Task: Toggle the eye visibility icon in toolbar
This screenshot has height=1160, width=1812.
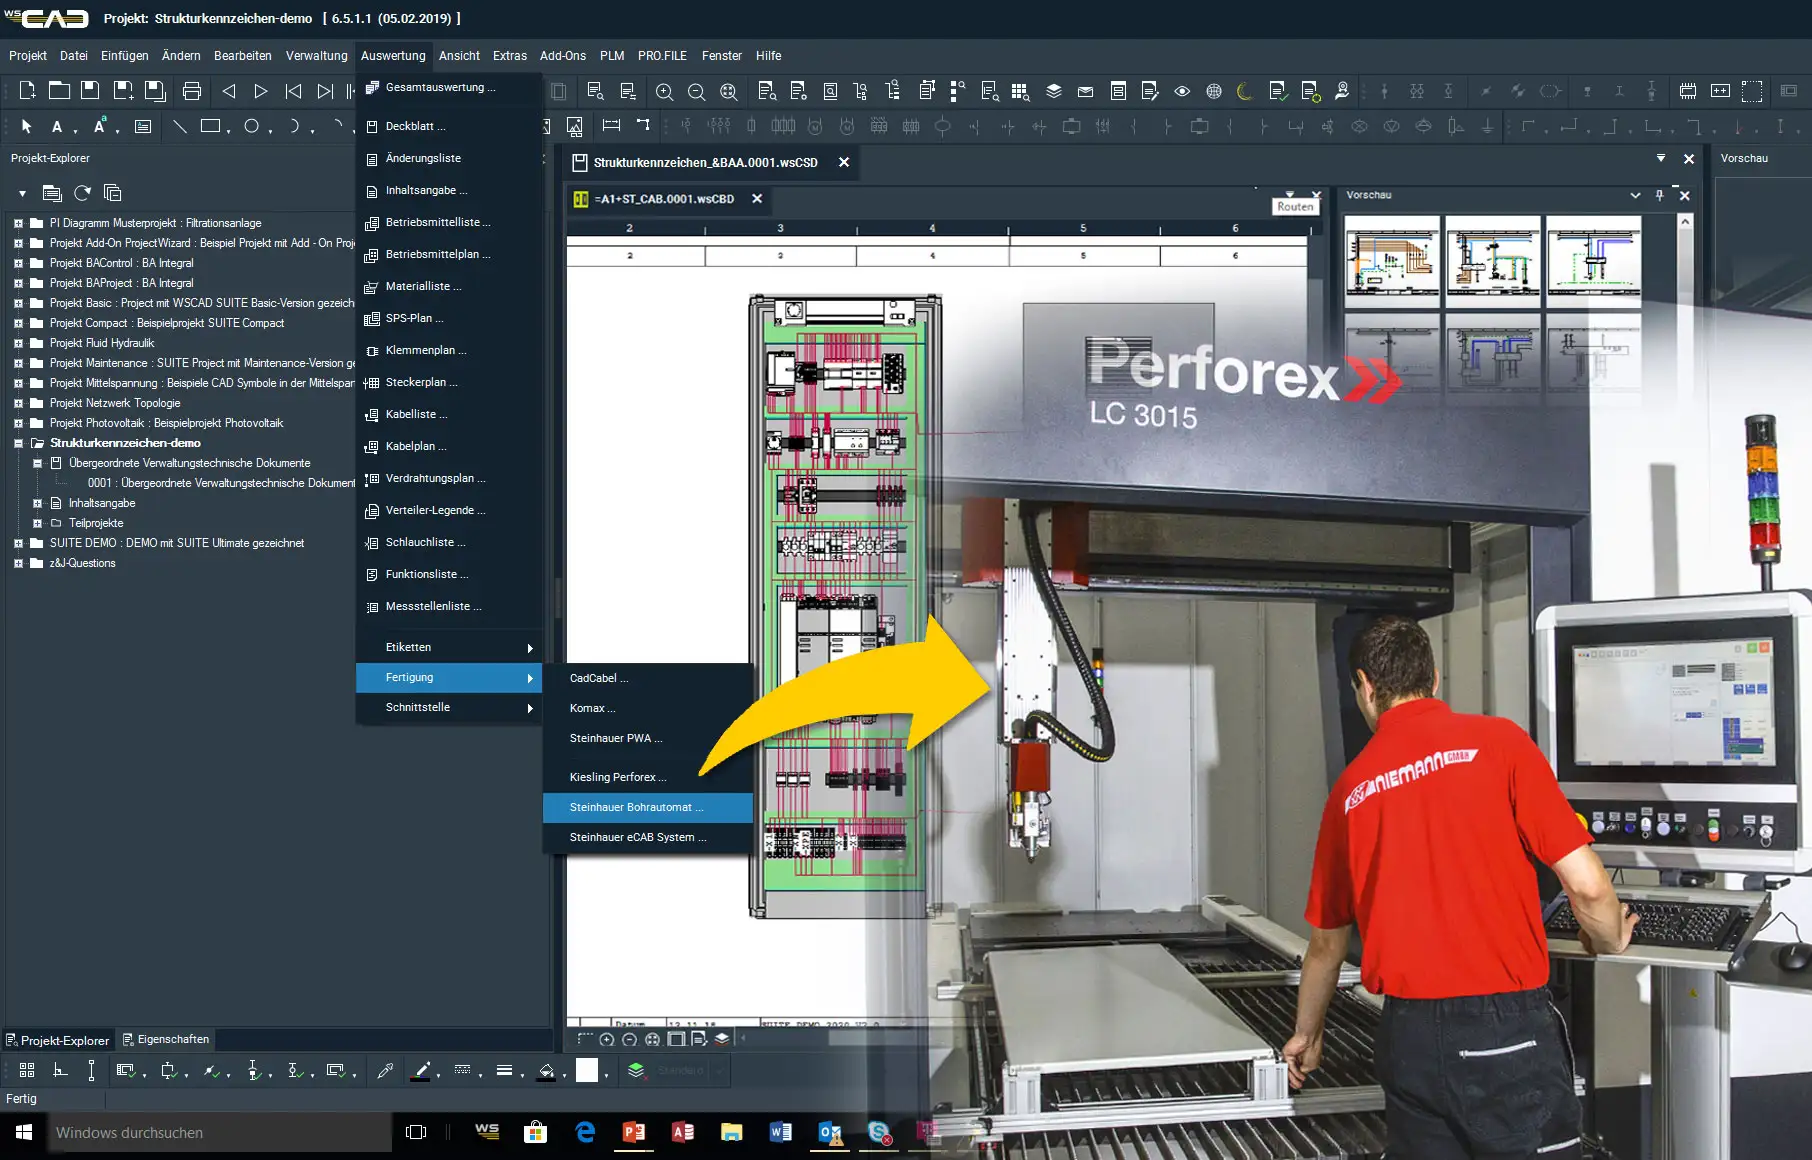Action: tap(1182, 91)
